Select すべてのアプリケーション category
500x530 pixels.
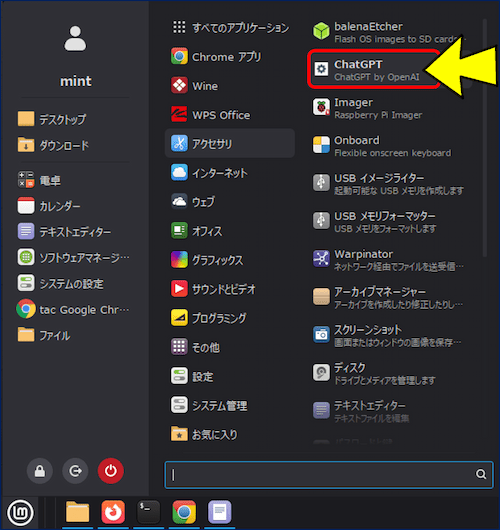(x=230, y=28)
